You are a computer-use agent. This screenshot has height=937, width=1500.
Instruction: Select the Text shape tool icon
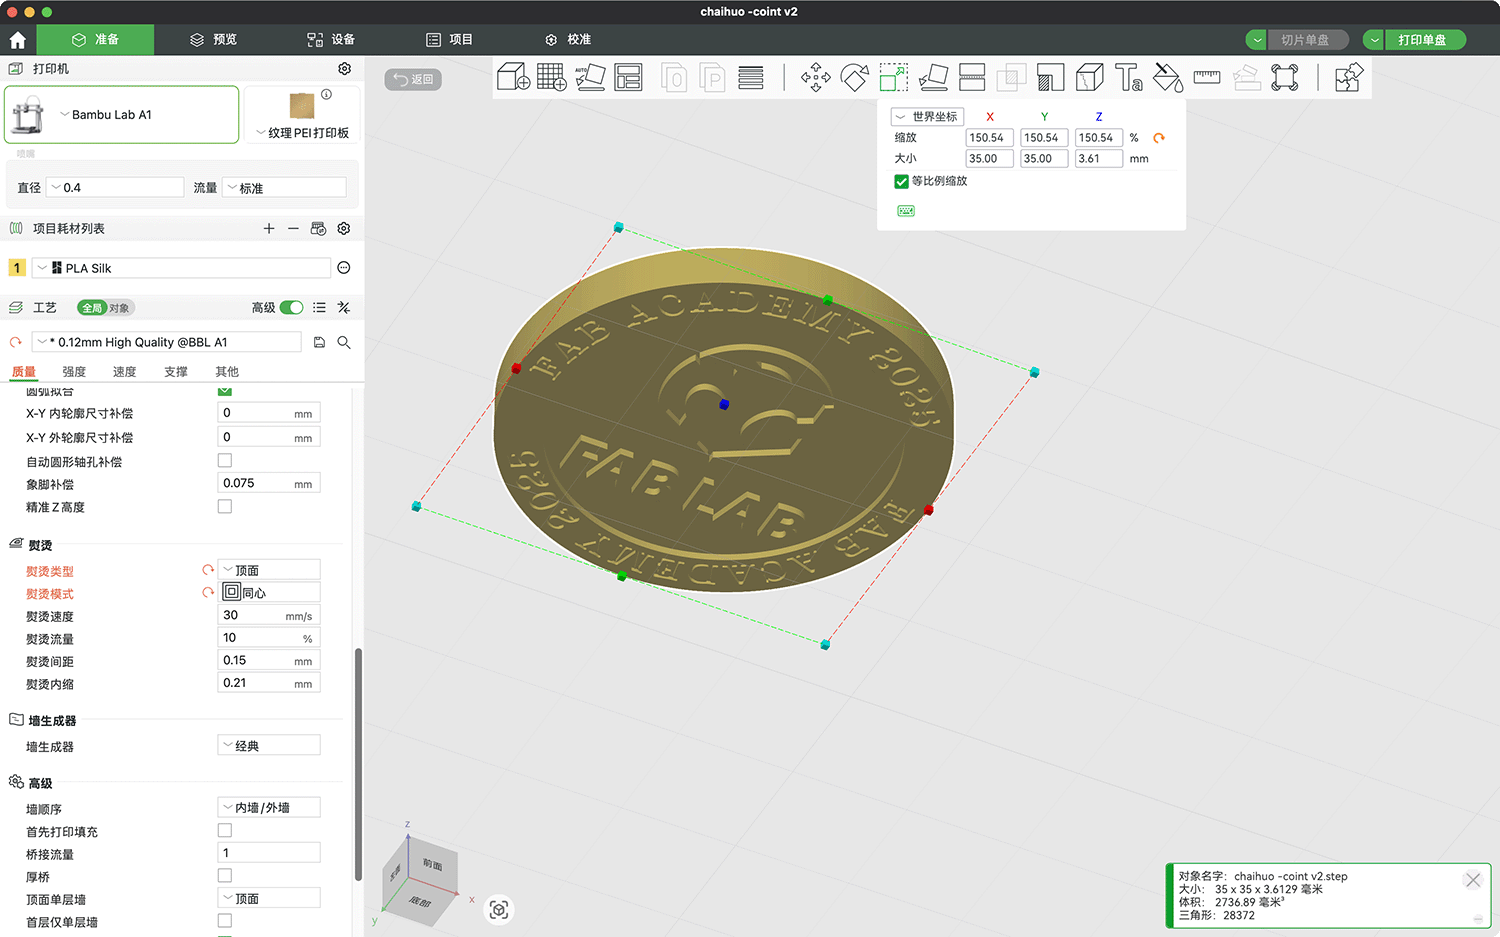click(1129, 77)
